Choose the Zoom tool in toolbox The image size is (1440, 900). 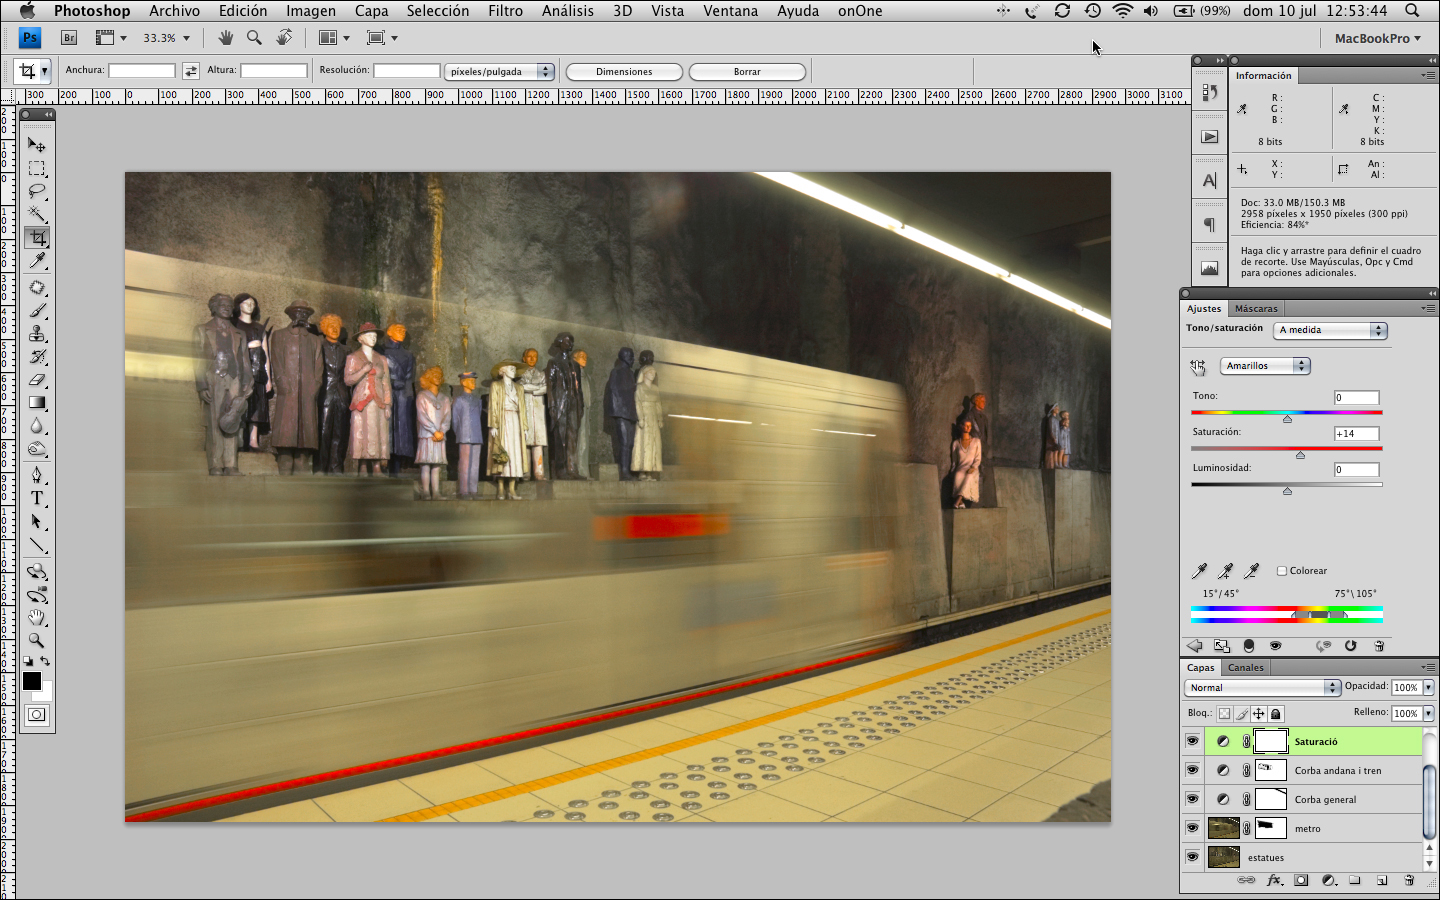click(x=37, y=640)
